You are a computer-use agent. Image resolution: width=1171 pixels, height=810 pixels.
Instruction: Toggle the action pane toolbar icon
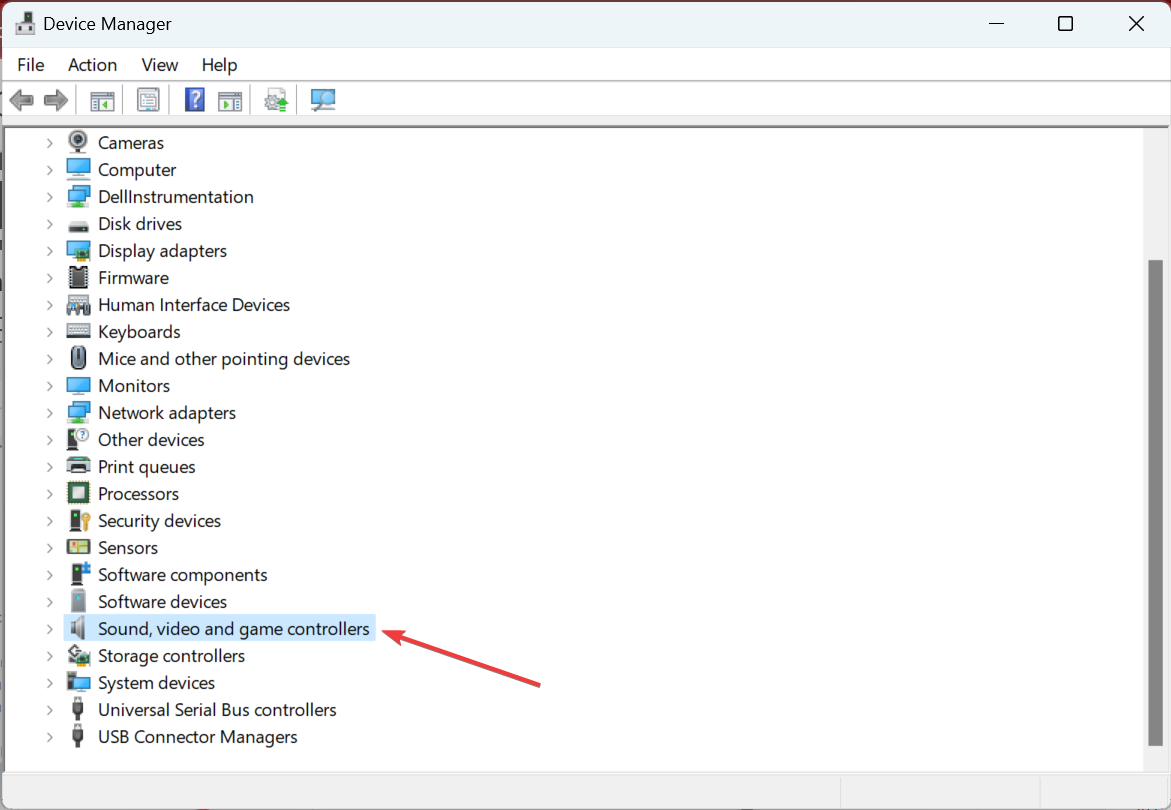tap(230, 100)
